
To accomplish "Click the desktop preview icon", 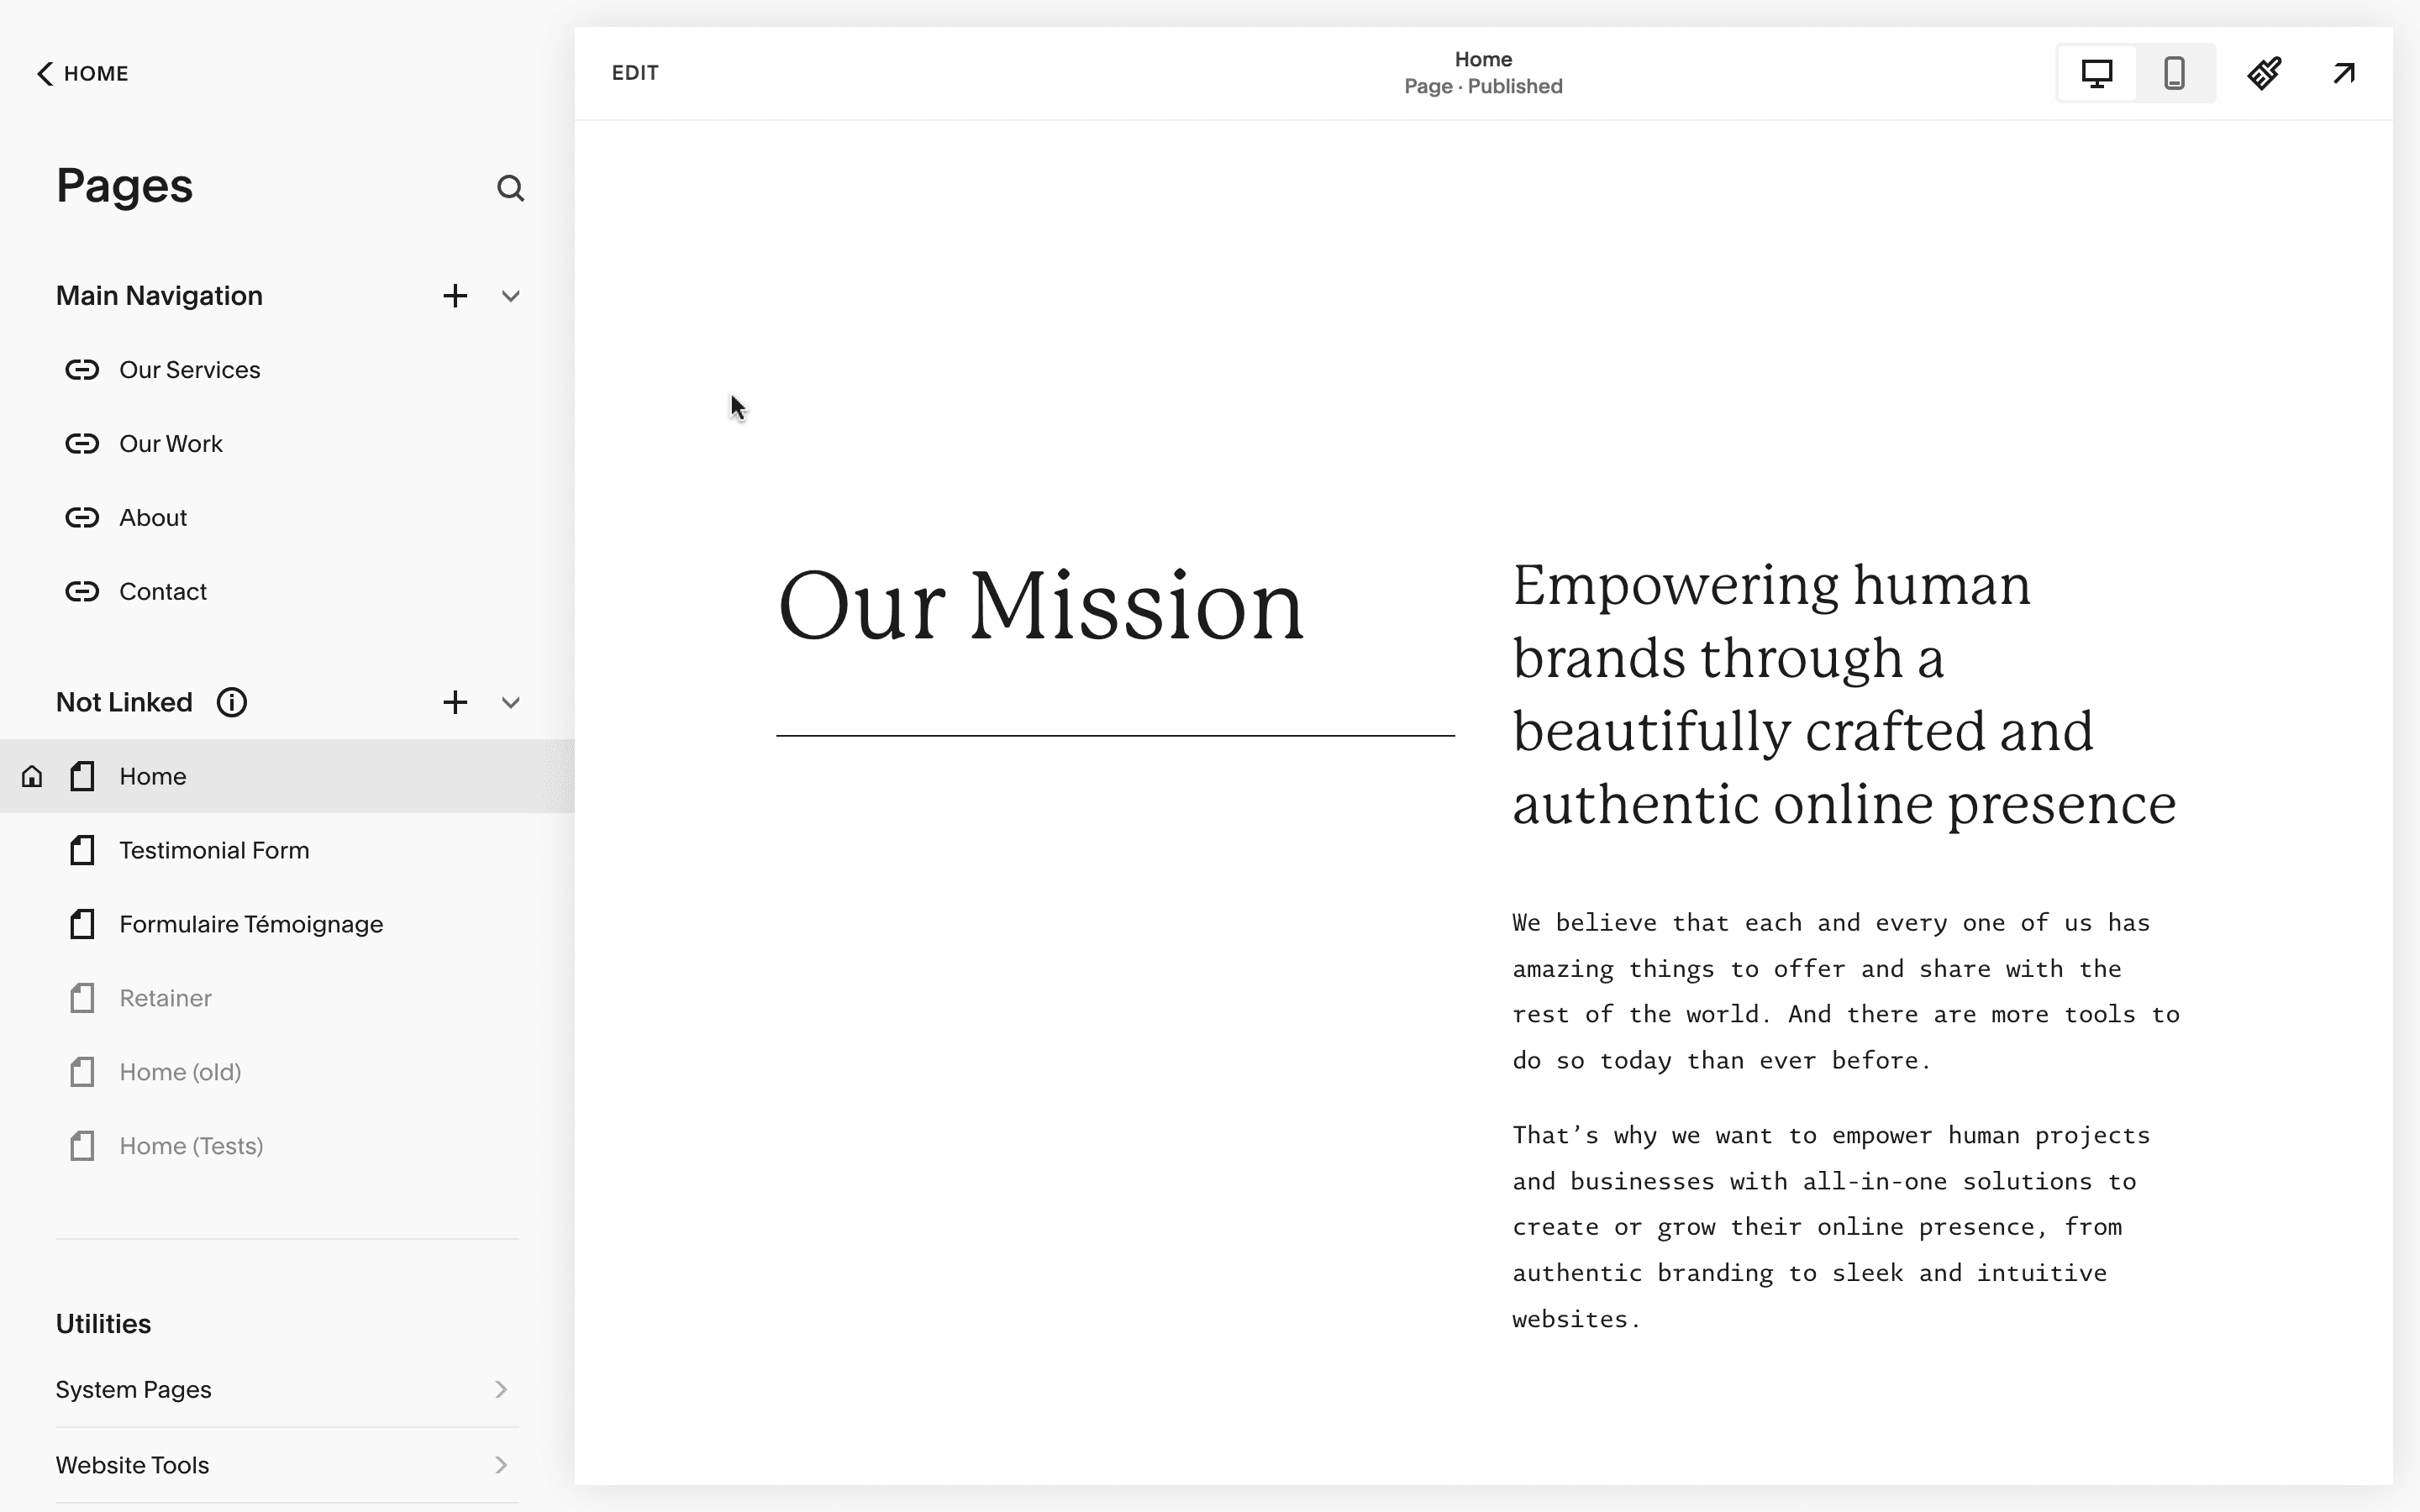I will tap(2096, 73).
